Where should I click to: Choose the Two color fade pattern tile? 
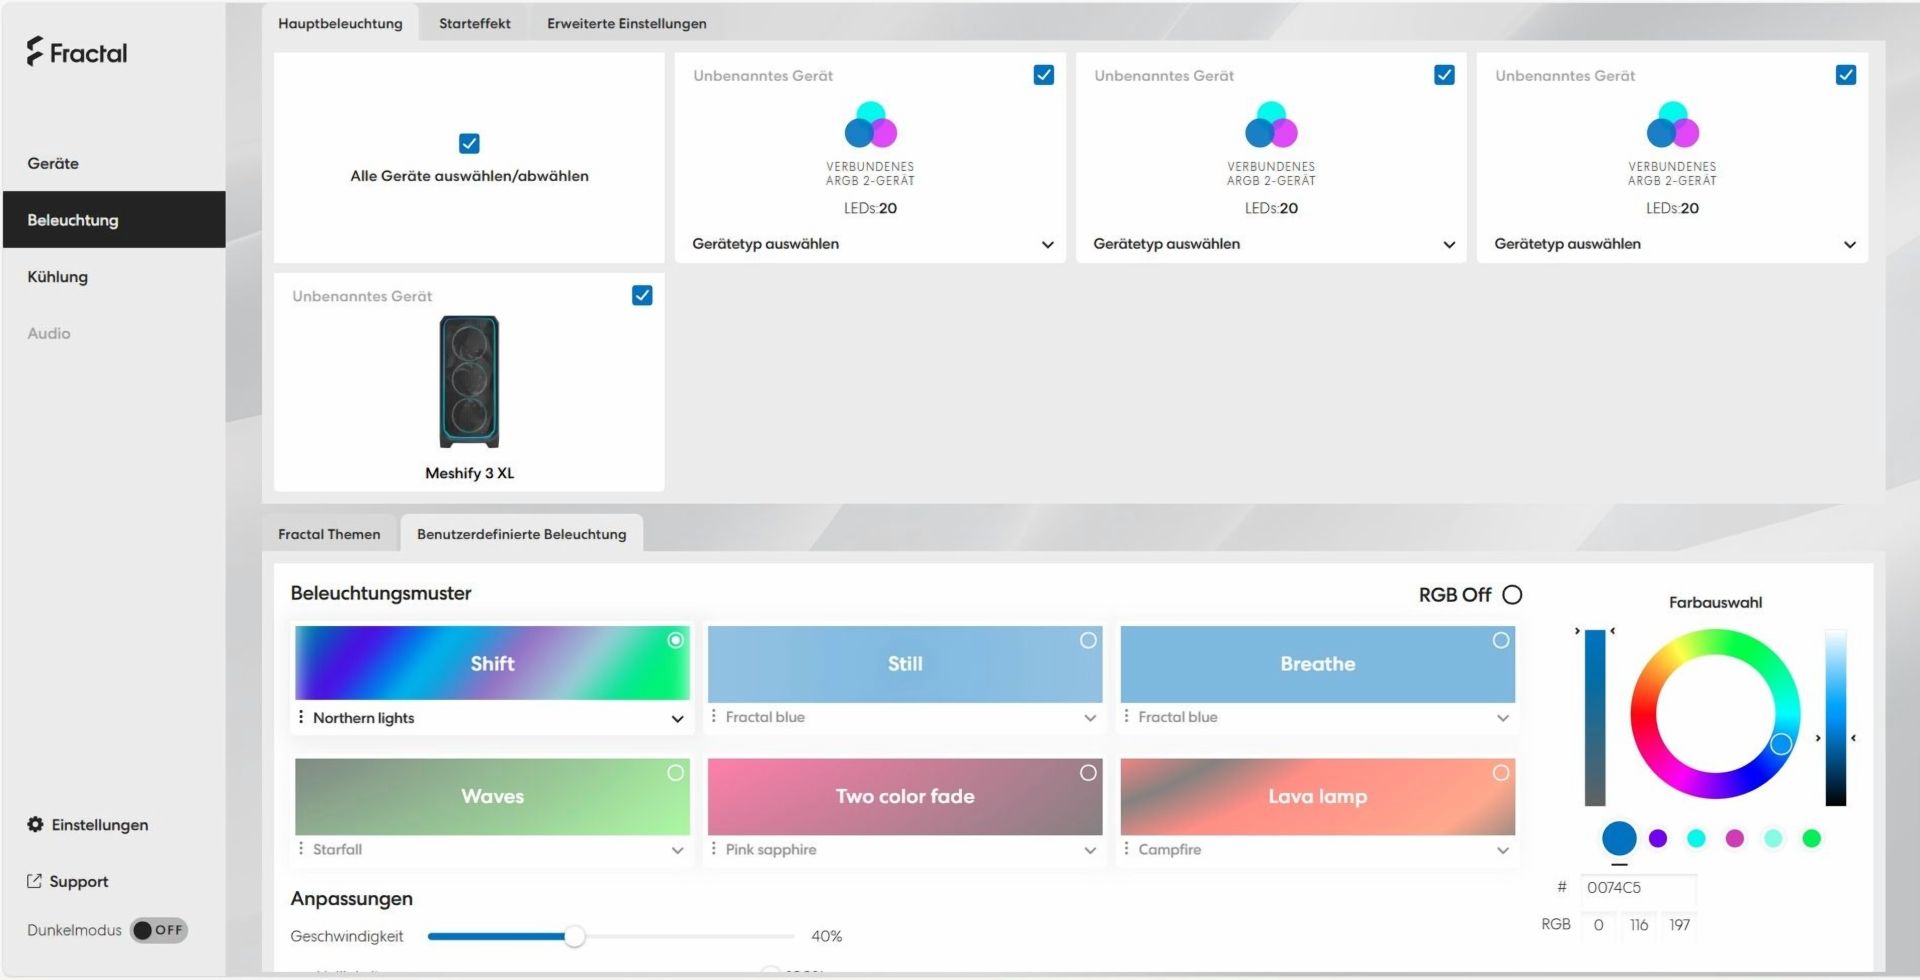[905, 796]
